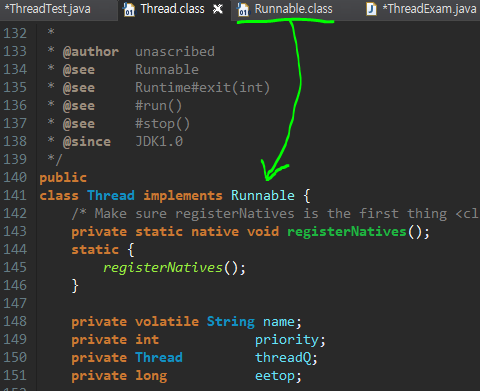Close the Thread.class tab
This screenshot has width=480, height=391.
tap(218, 9)
